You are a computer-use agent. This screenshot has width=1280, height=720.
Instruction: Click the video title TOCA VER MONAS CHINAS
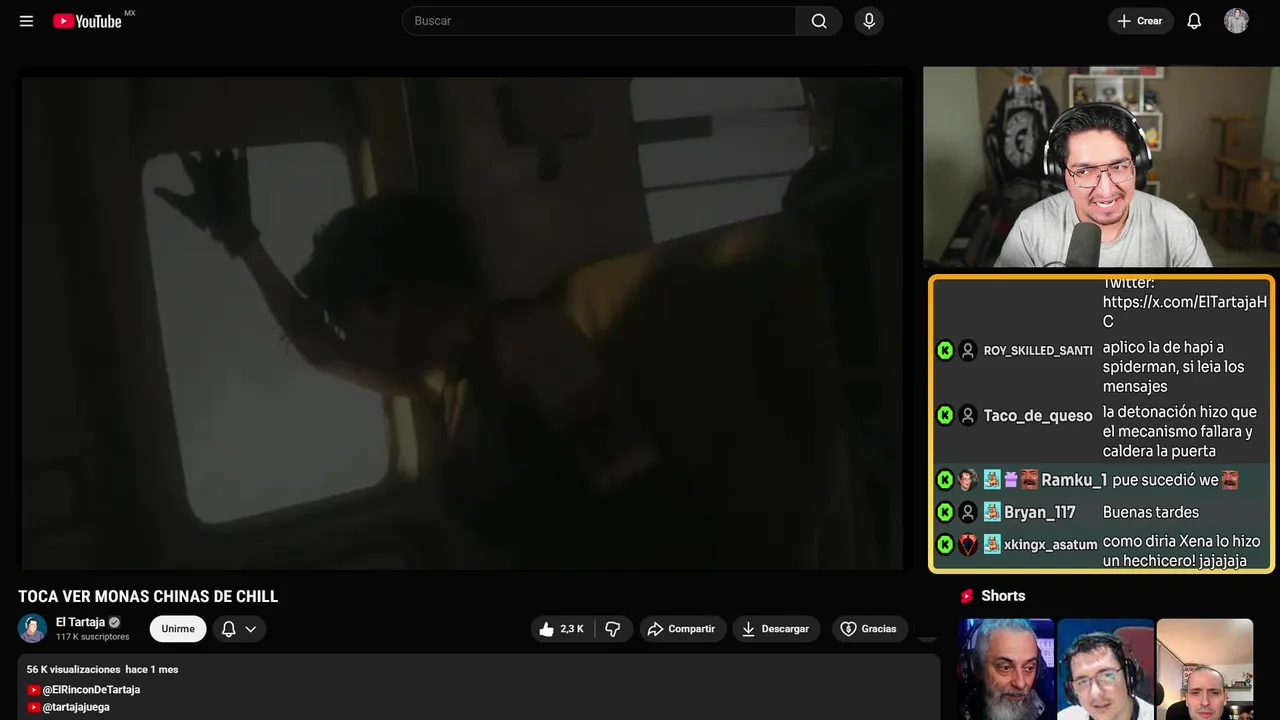point(148,597)
